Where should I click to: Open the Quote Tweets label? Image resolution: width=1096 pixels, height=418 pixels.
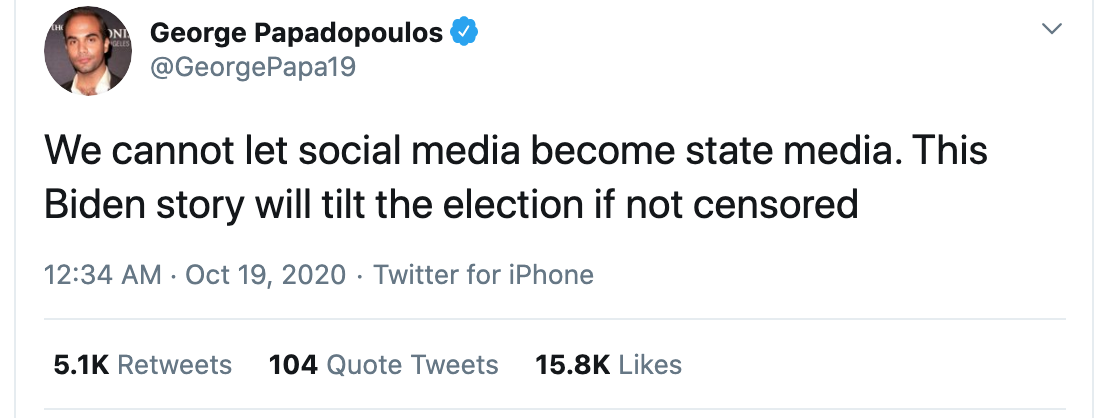pos(412,365)
